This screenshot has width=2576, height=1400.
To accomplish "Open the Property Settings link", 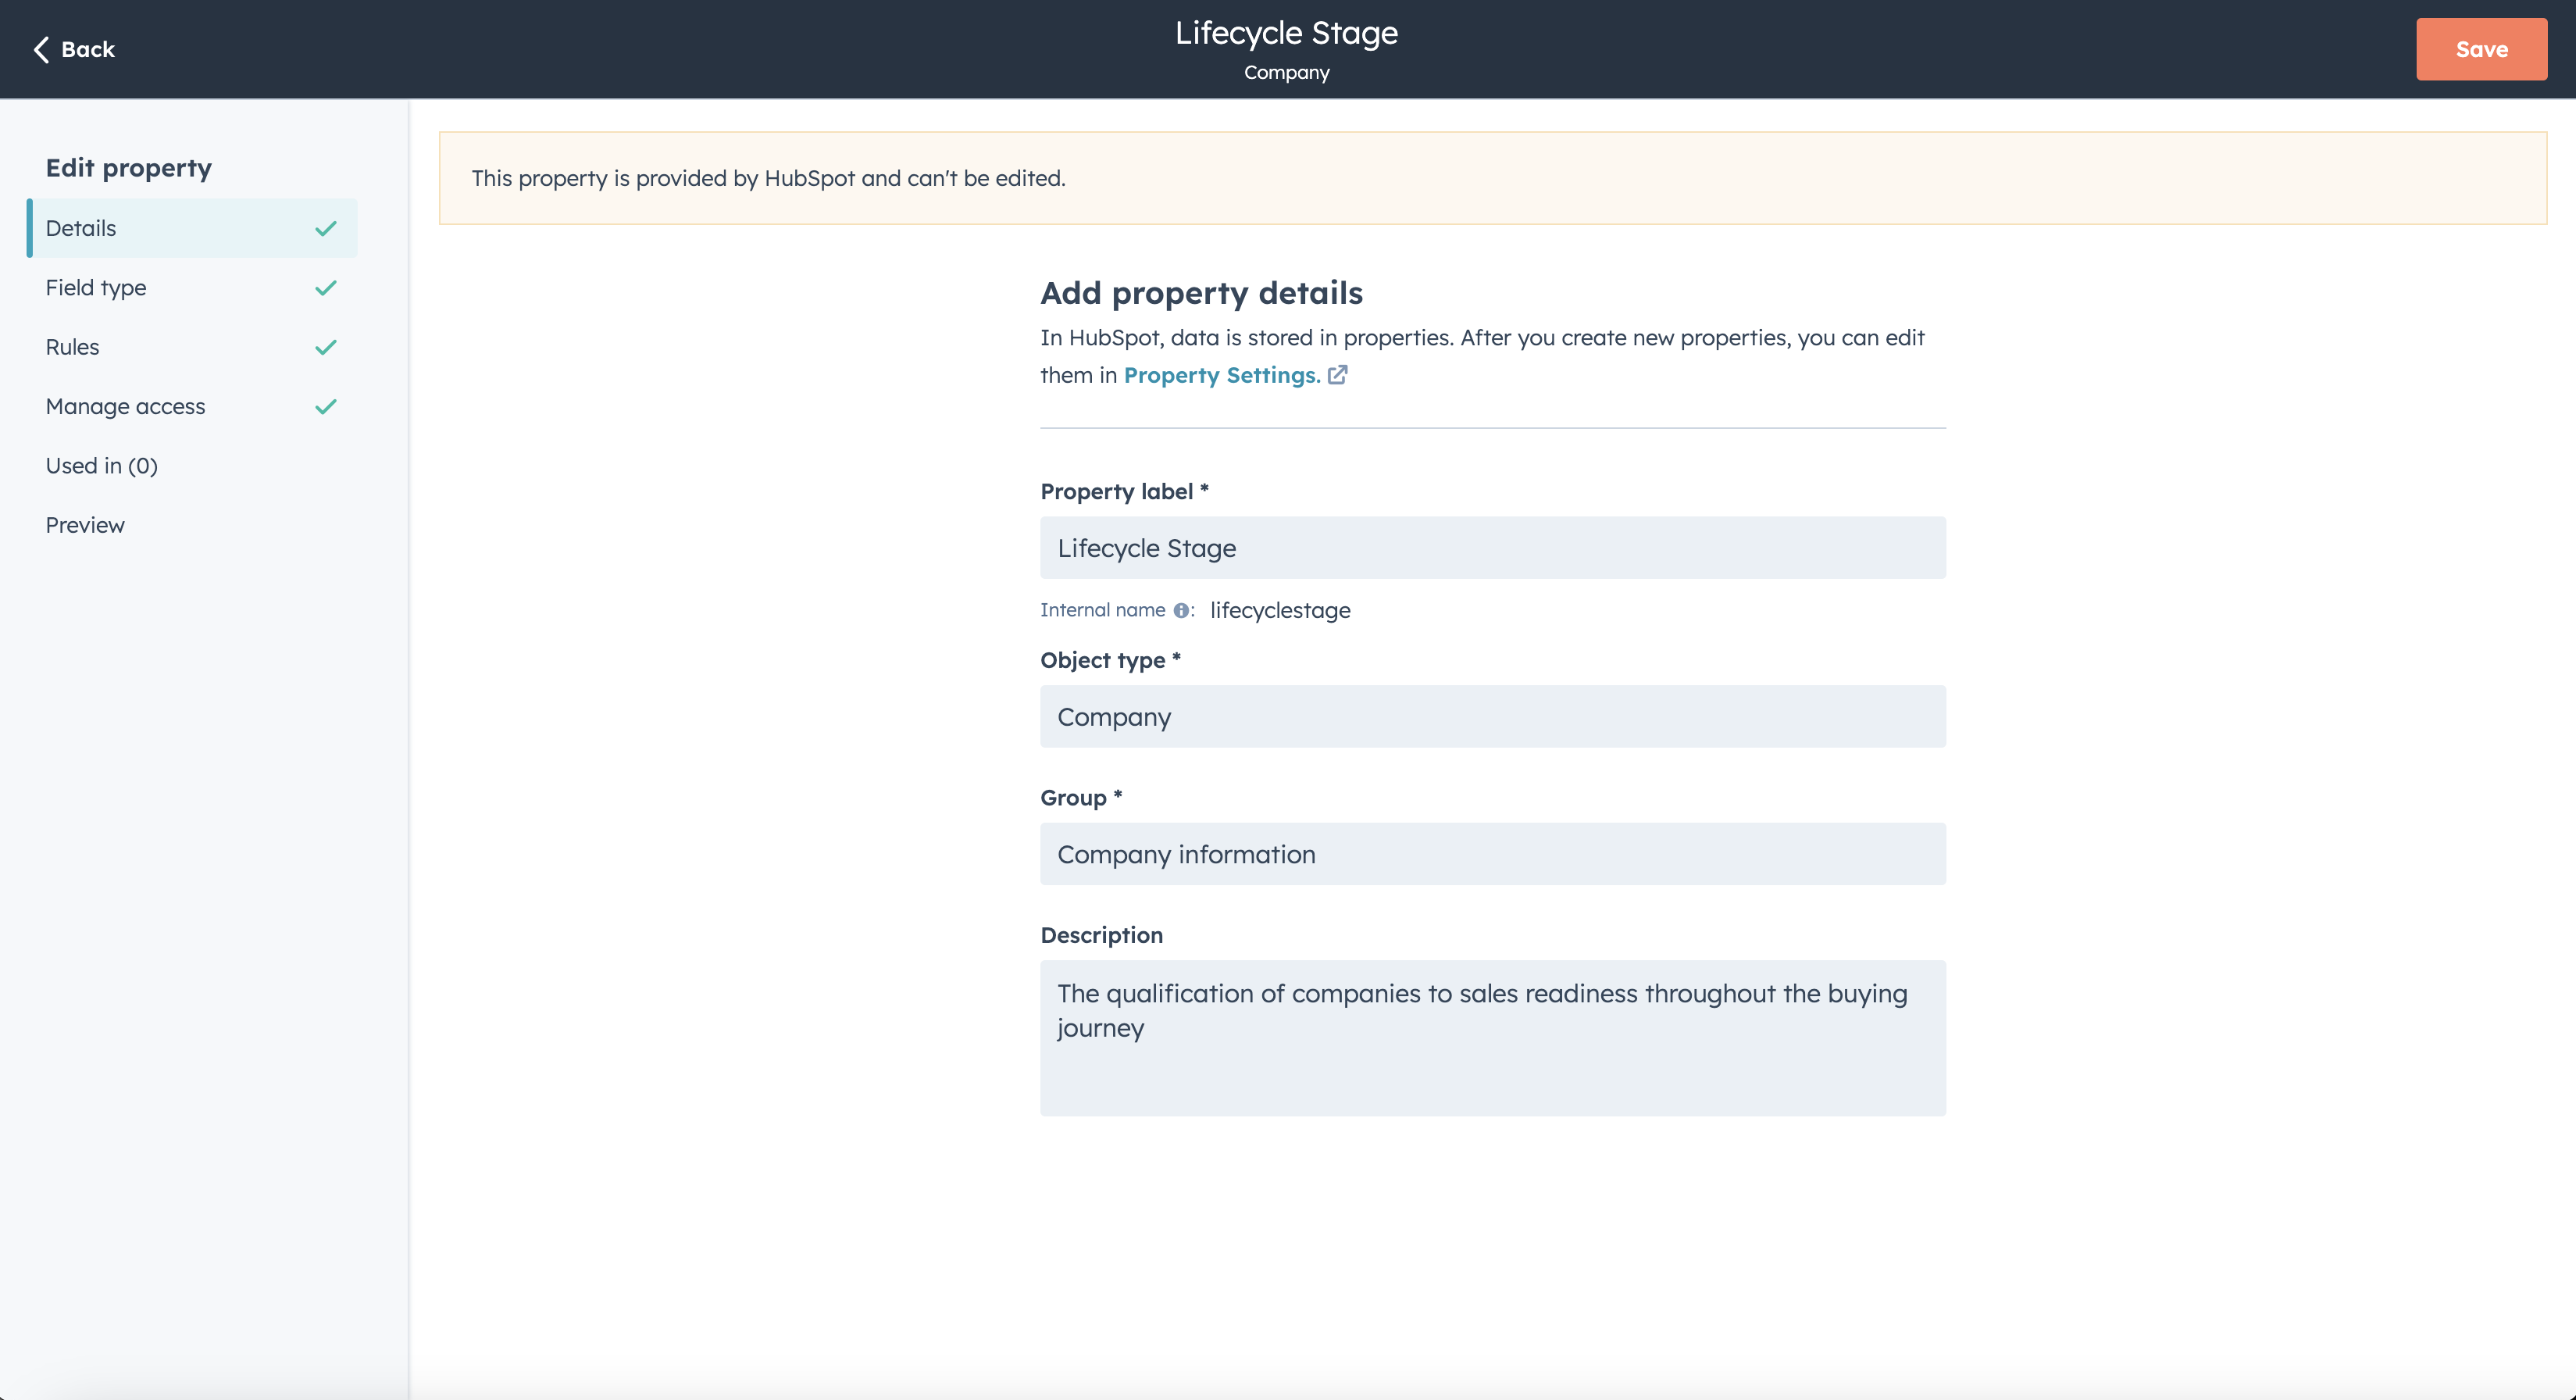I will [x=1221, y=375].
